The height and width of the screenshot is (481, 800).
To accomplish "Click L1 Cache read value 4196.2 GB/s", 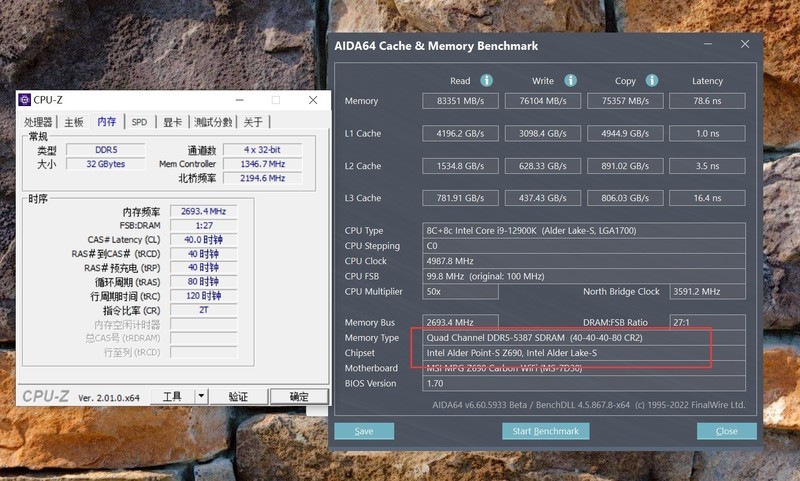I will tap(460, 134).
